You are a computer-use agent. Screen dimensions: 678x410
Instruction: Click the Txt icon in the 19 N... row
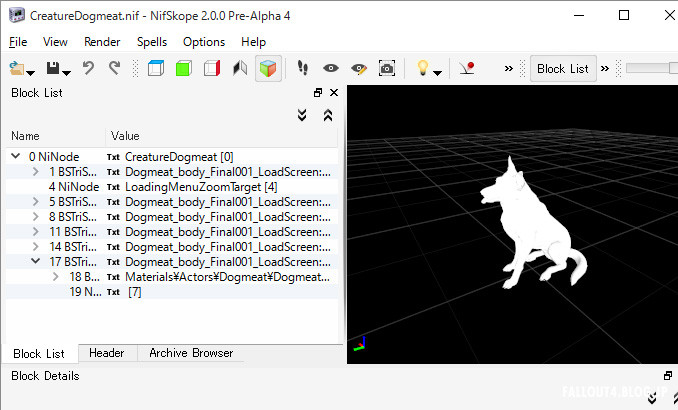point(113,292)
